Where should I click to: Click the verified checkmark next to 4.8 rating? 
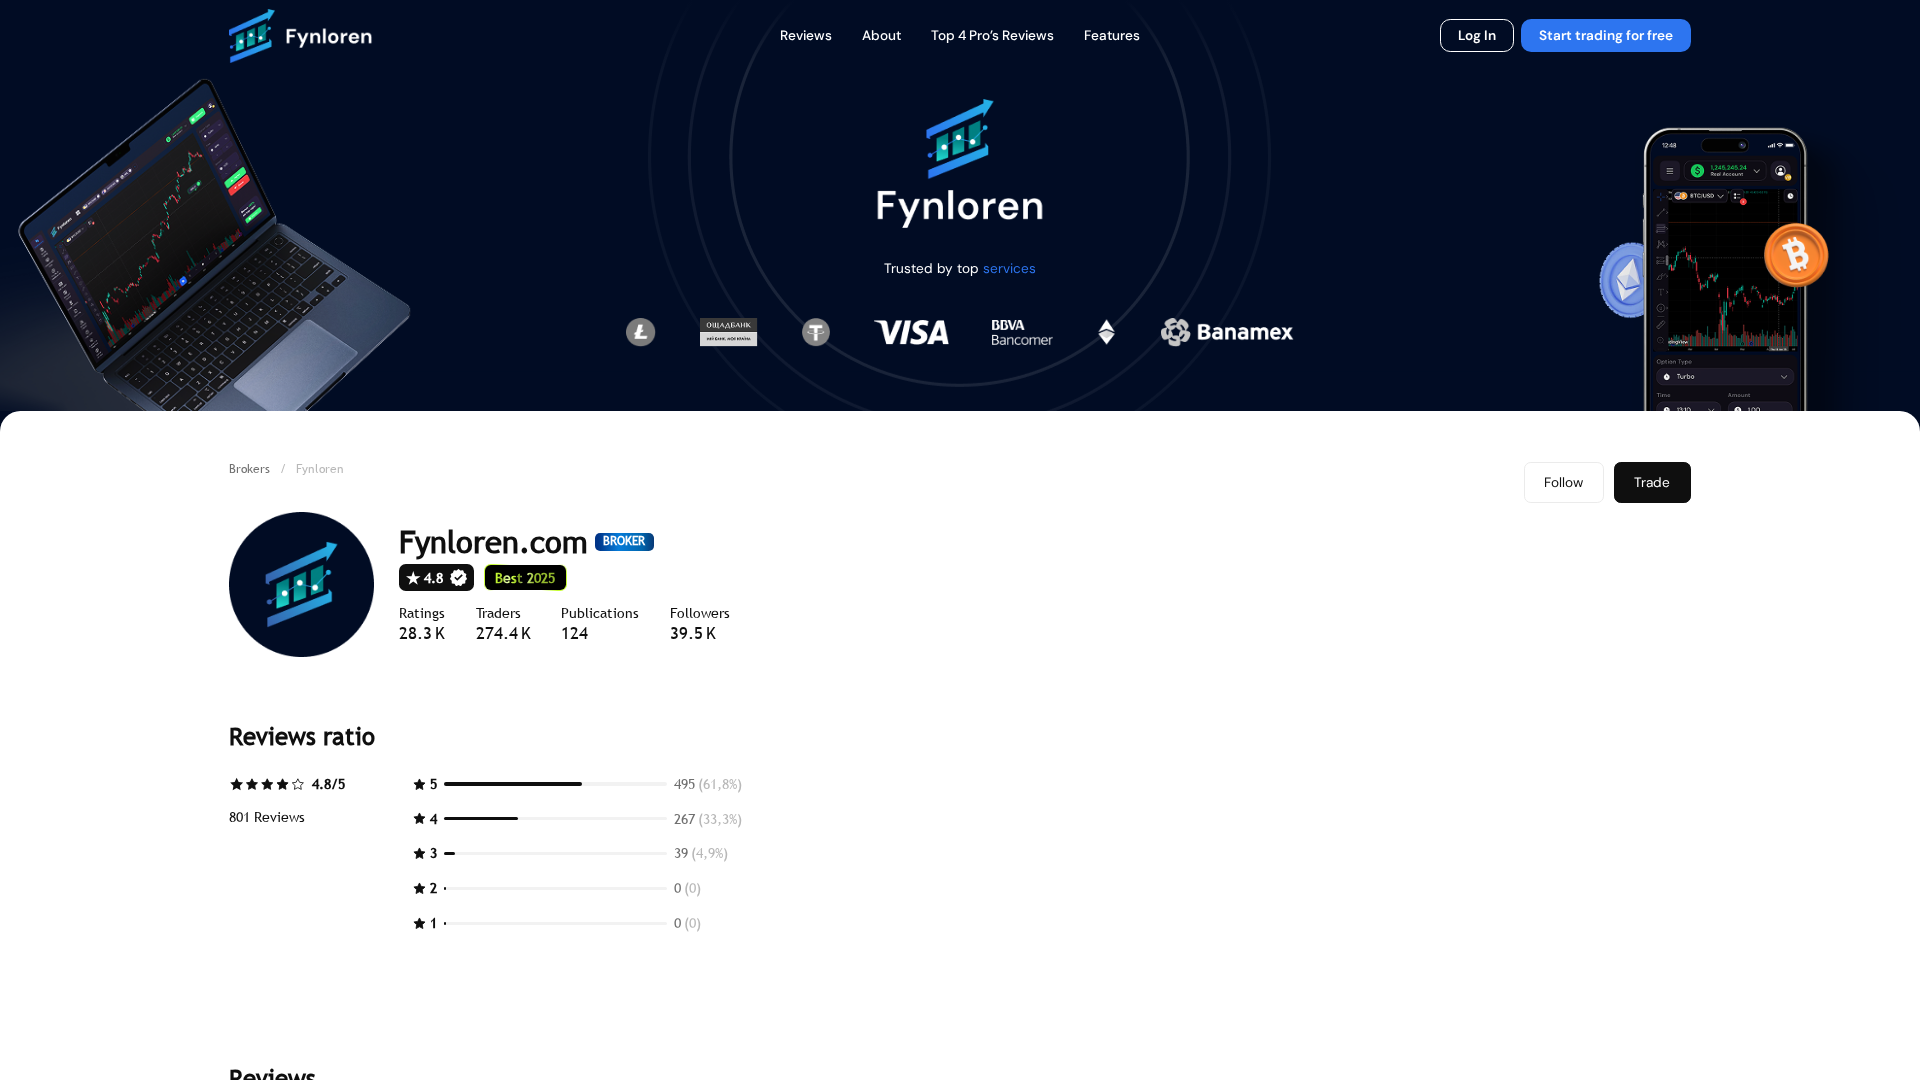click(458, 577)
